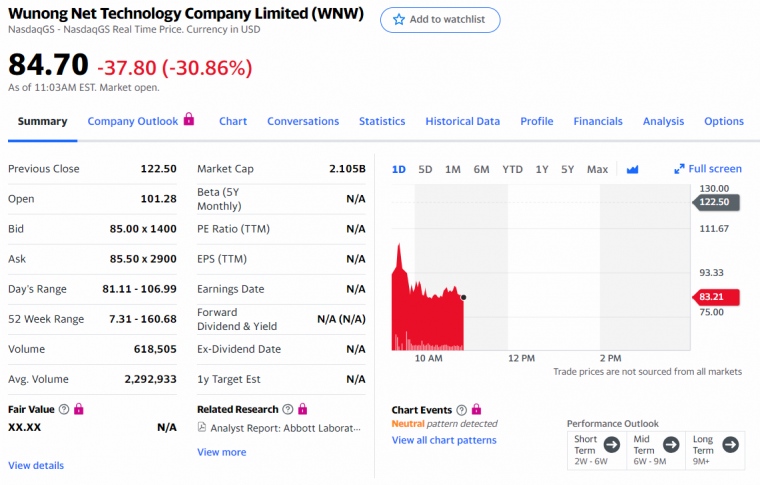
Task: Click the Ask value 85.50 x 2900
Action: click(x=143, y=259)
